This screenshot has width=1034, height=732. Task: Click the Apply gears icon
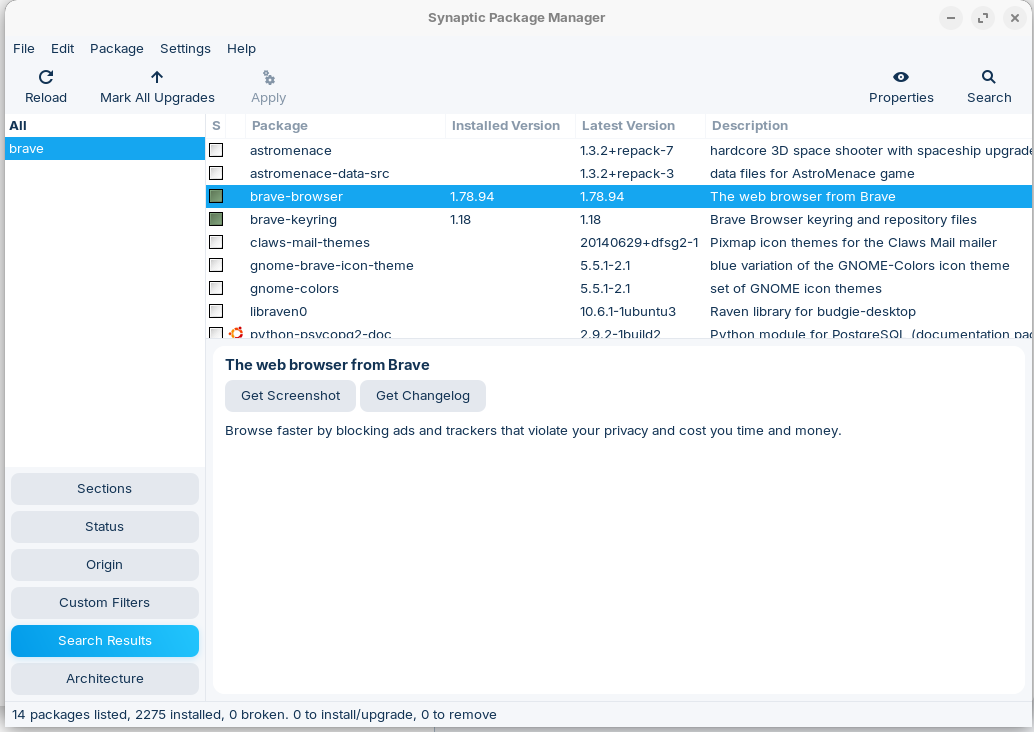tap(268, 77)
